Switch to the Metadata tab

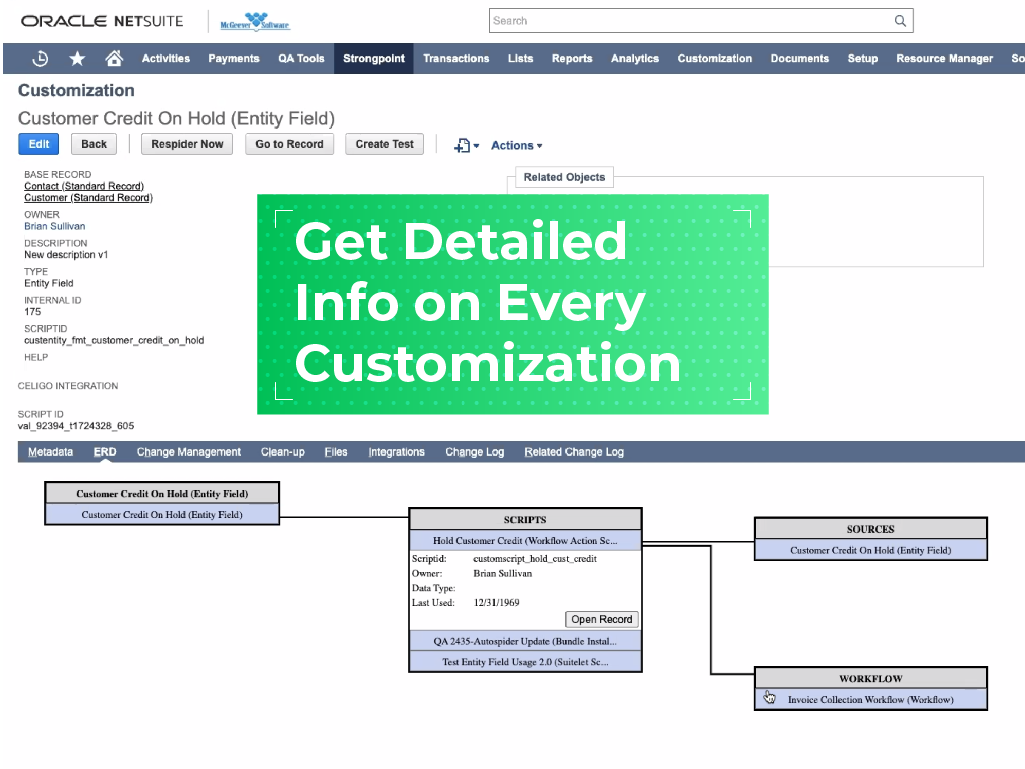click(50, 452)
